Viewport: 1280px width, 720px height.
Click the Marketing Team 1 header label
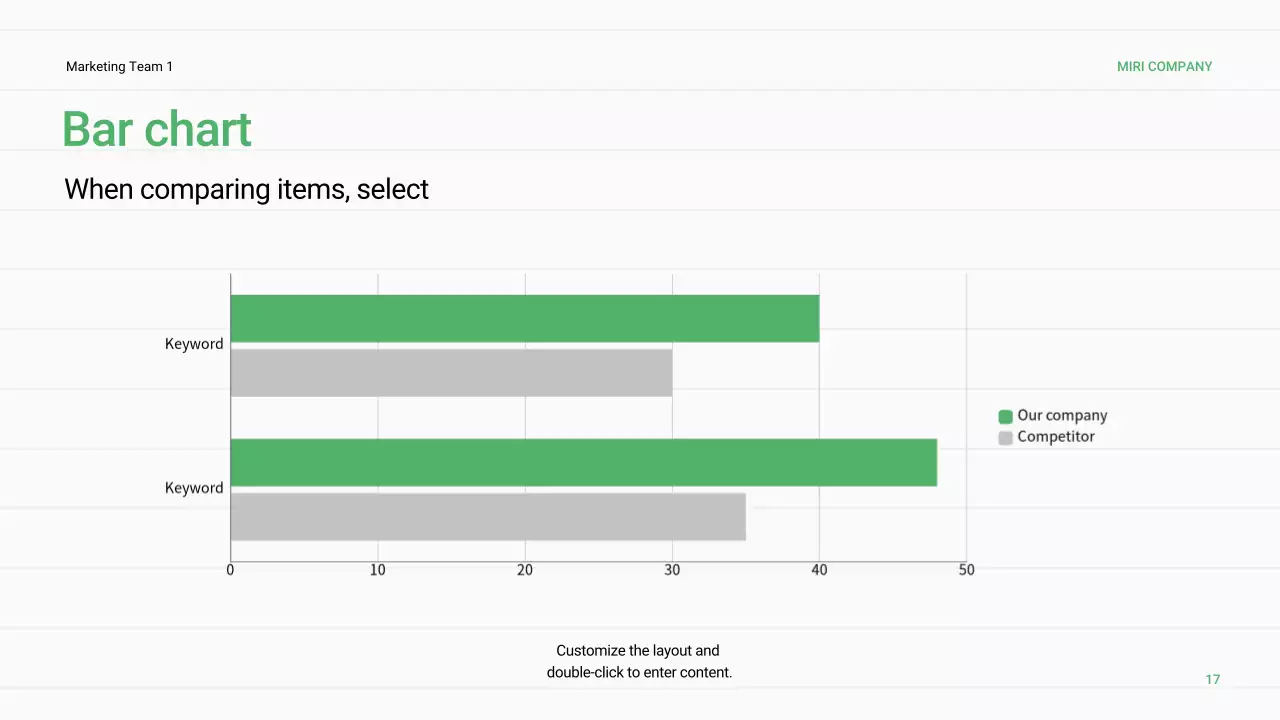[119, 67]
